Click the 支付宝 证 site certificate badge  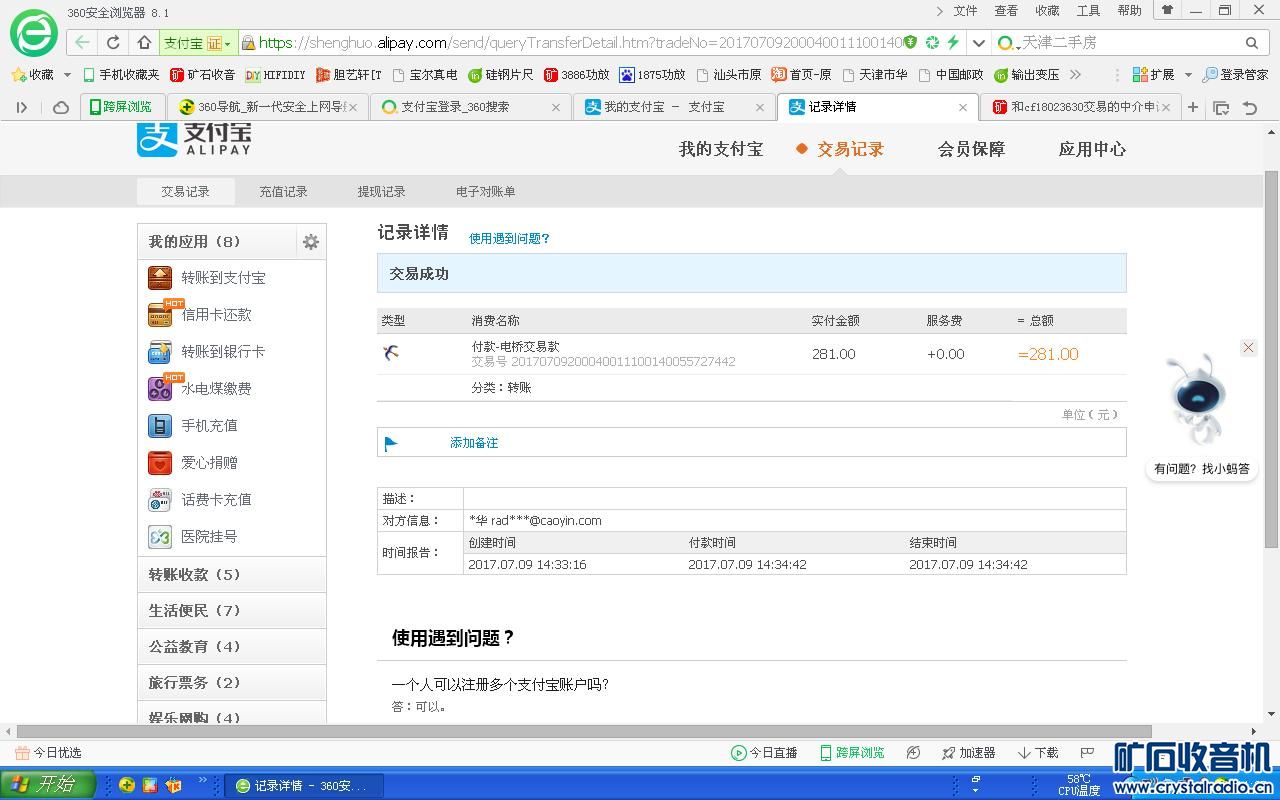click(197, 43)
